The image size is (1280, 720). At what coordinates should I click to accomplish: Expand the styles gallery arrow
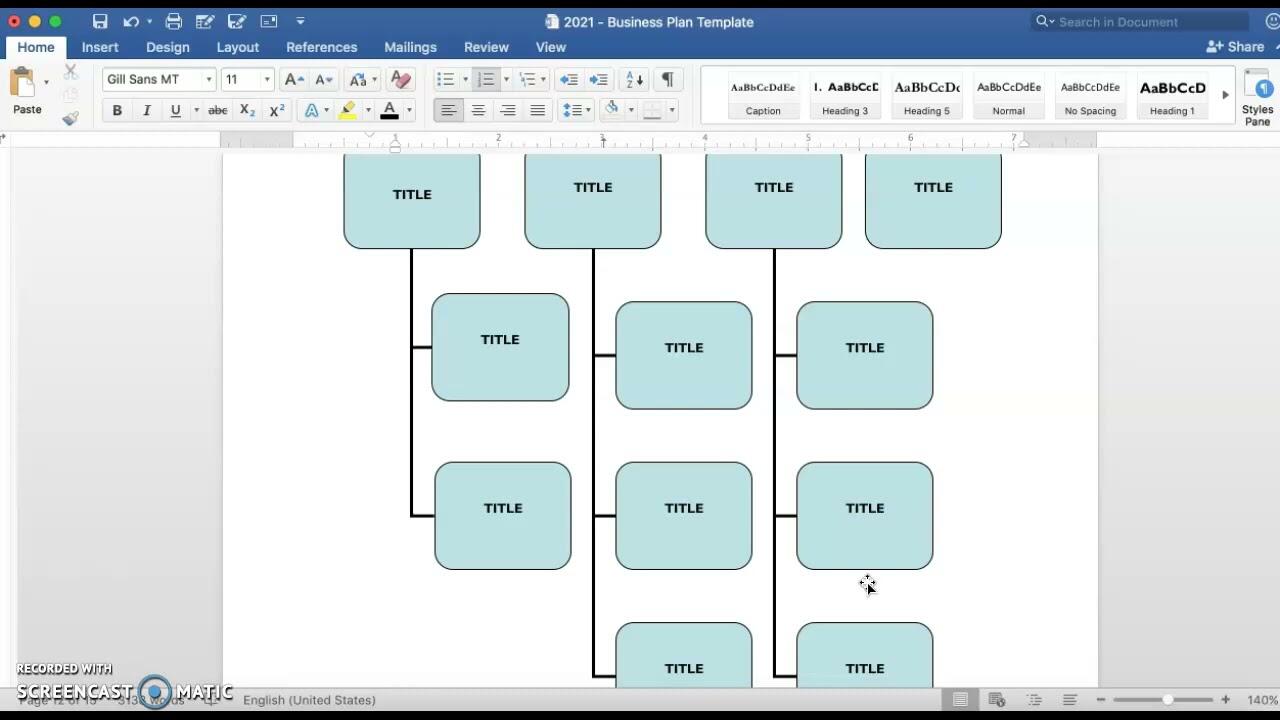click(1225, 95)
